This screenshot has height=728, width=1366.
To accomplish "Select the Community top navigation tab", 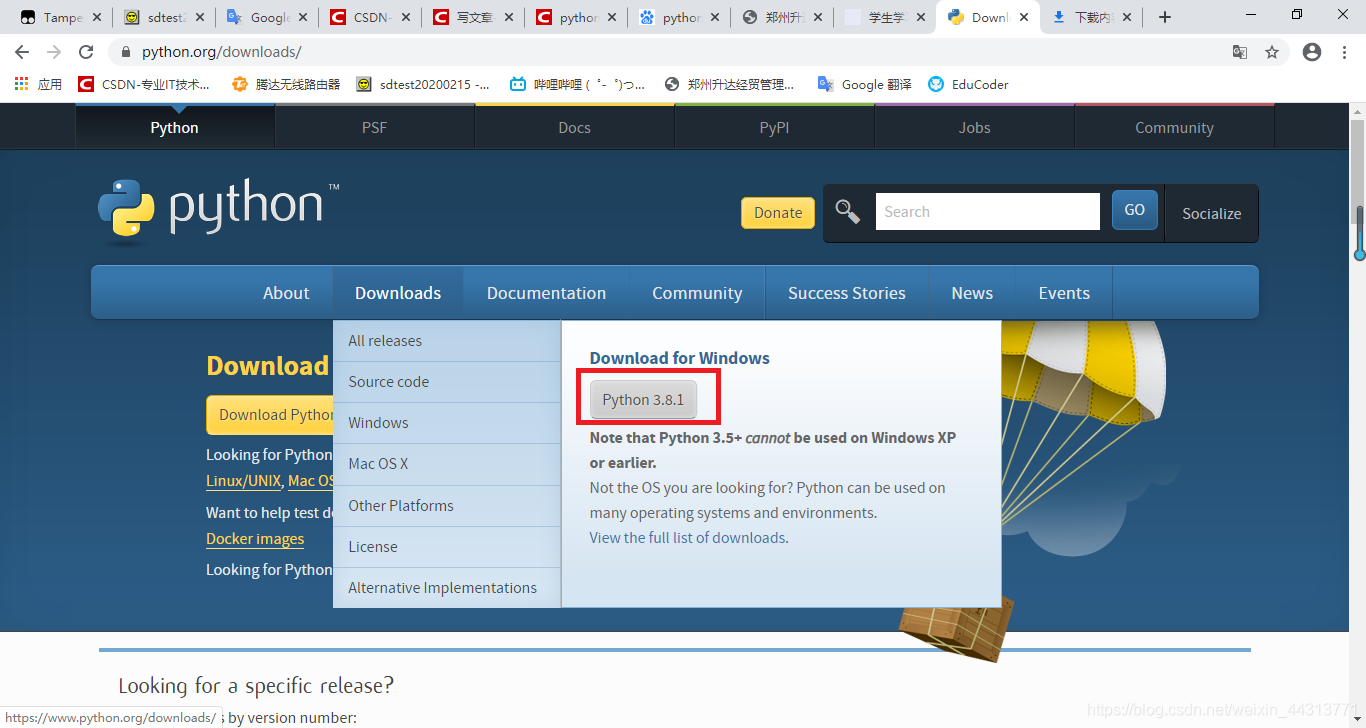I will point(1174,127).
